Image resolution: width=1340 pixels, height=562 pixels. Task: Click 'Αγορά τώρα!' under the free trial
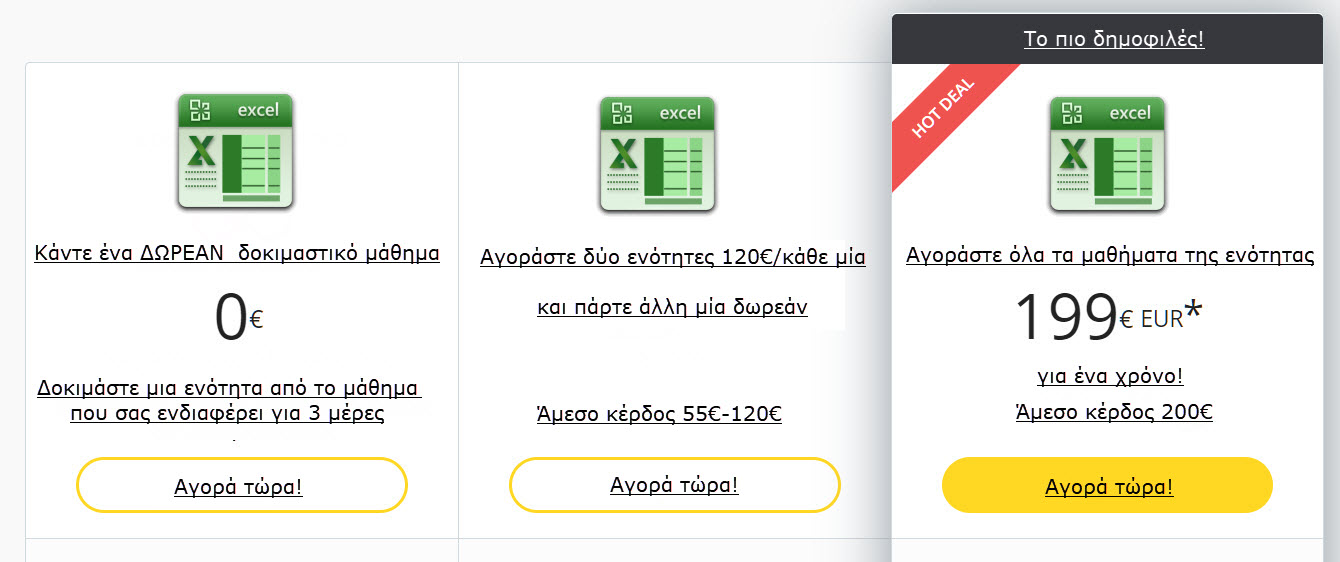(x=242, y=486)
